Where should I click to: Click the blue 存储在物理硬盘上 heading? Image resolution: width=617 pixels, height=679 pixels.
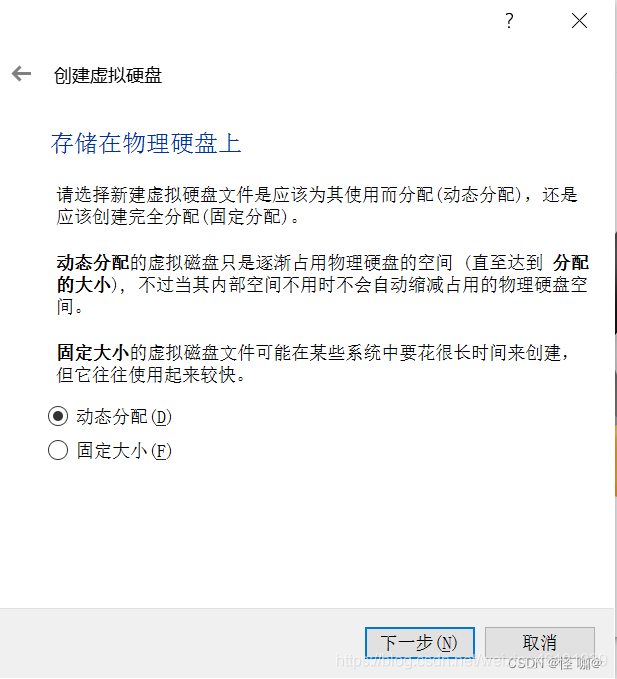(146, 143)
